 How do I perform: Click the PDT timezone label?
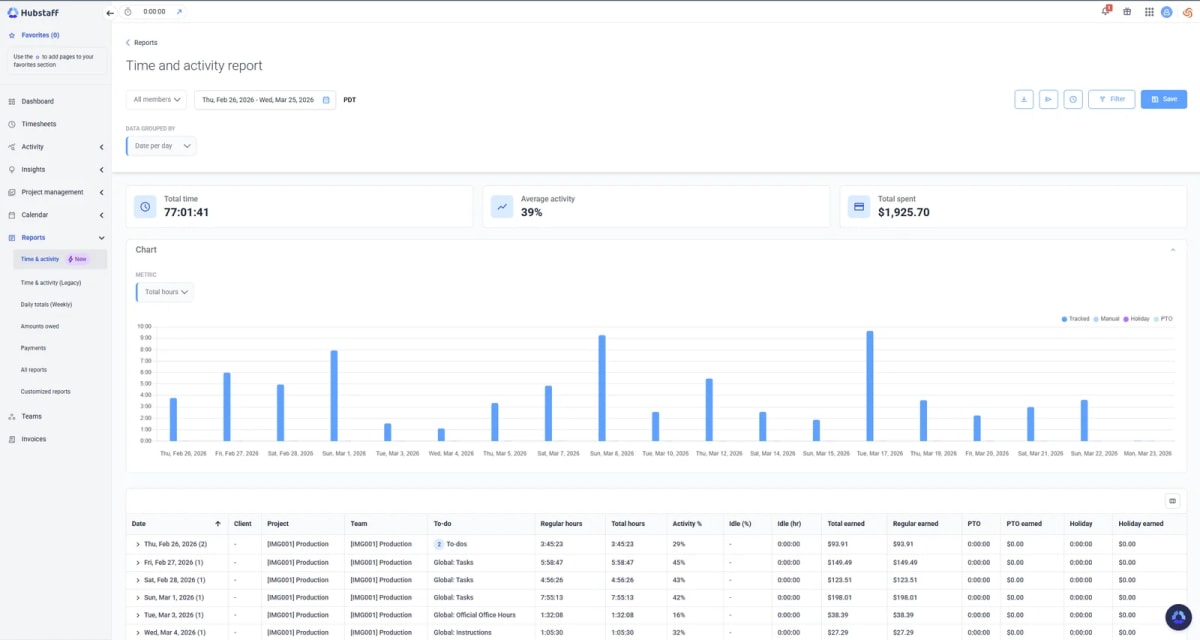point(350,100)
